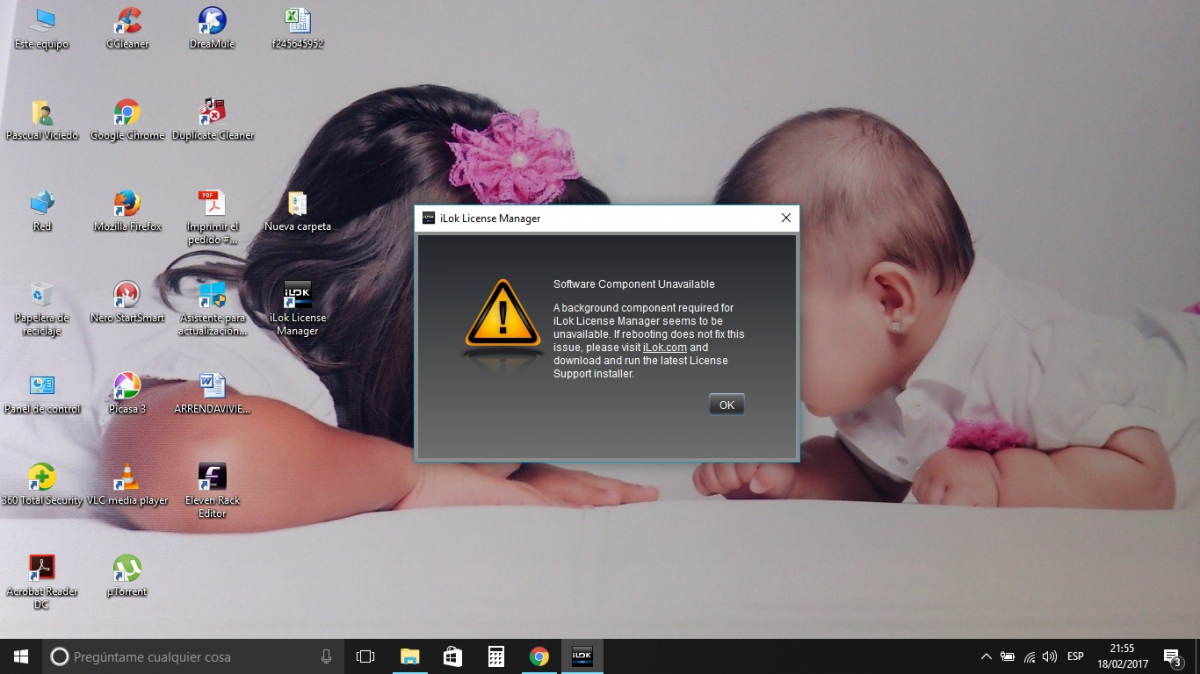Close the iLok License Manager dialog
Screen dimensions: 1200x674
coord(786,218)
